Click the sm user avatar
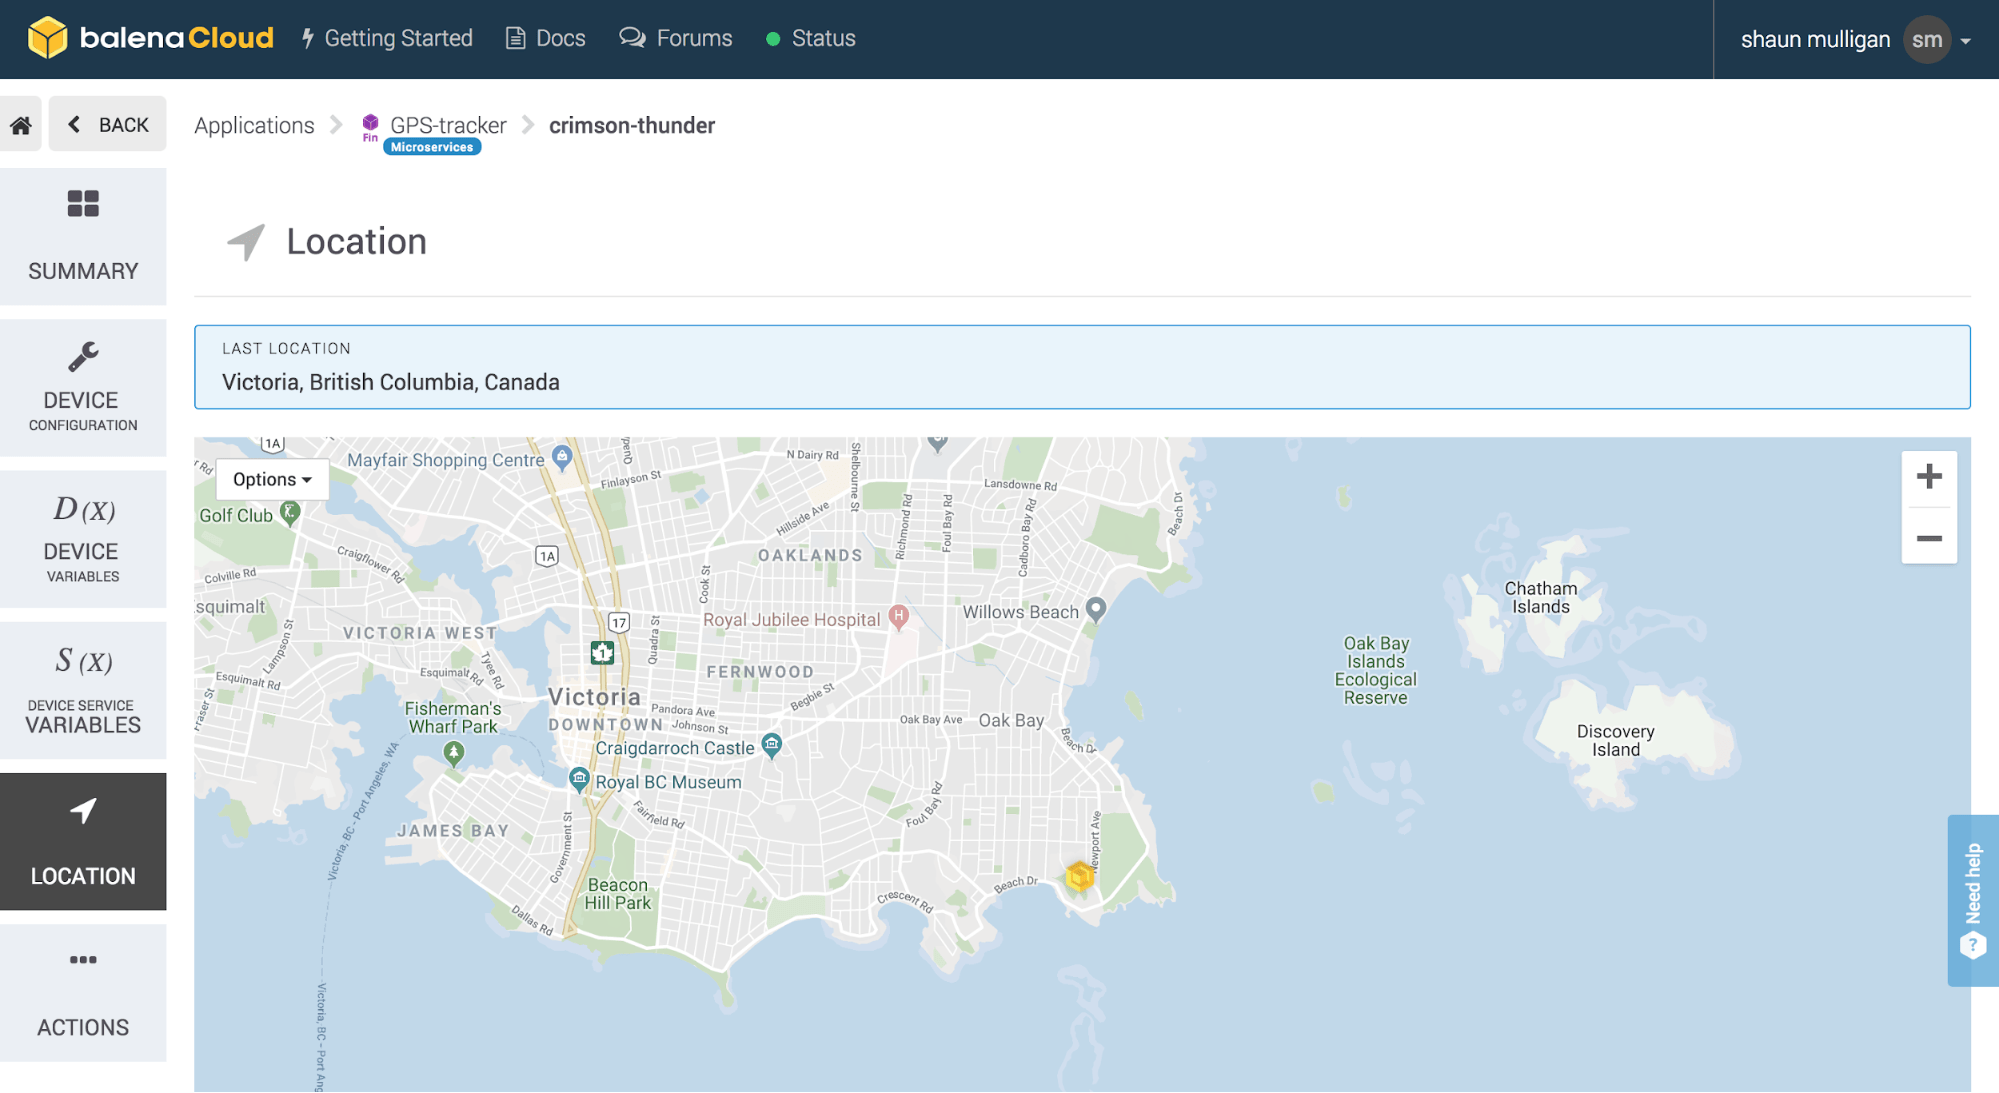The height and width of the screenshot is (1093, 1999). click(1927, 40)
